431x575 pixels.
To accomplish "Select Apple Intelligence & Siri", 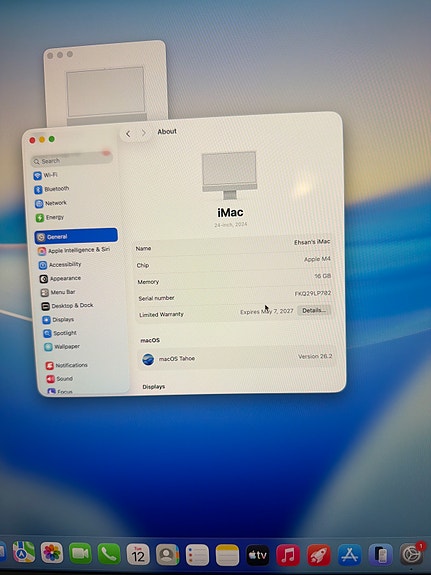I will coord(74,250).
